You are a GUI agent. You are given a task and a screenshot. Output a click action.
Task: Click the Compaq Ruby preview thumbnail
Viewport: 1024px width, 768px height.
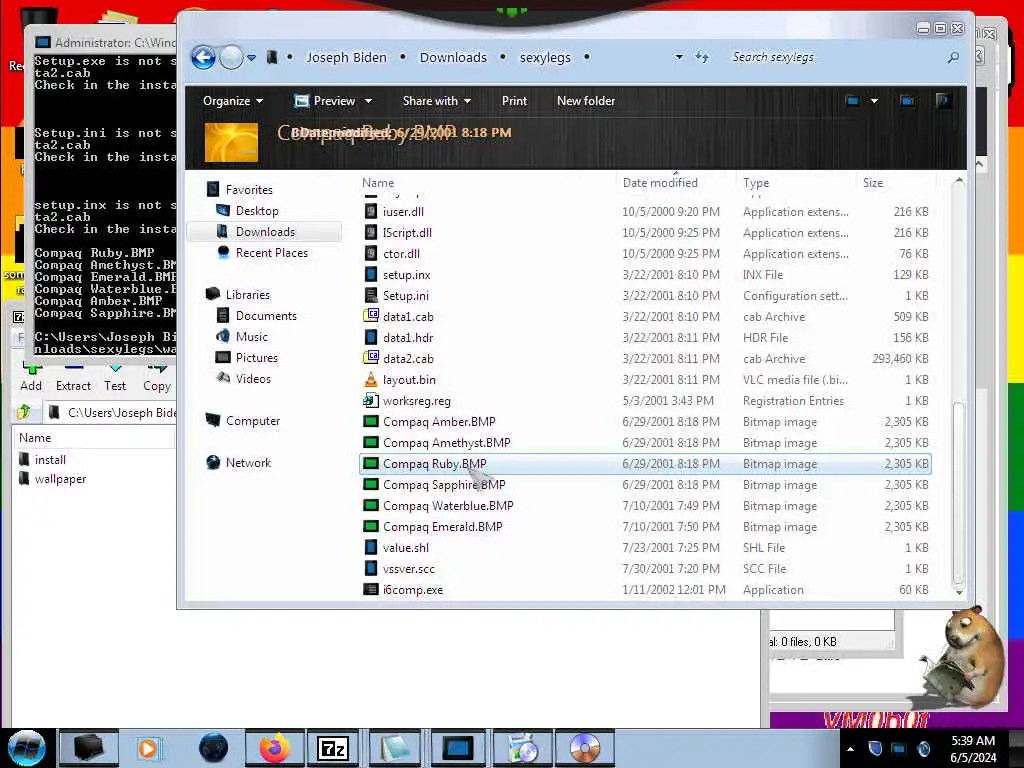point(231,142)
